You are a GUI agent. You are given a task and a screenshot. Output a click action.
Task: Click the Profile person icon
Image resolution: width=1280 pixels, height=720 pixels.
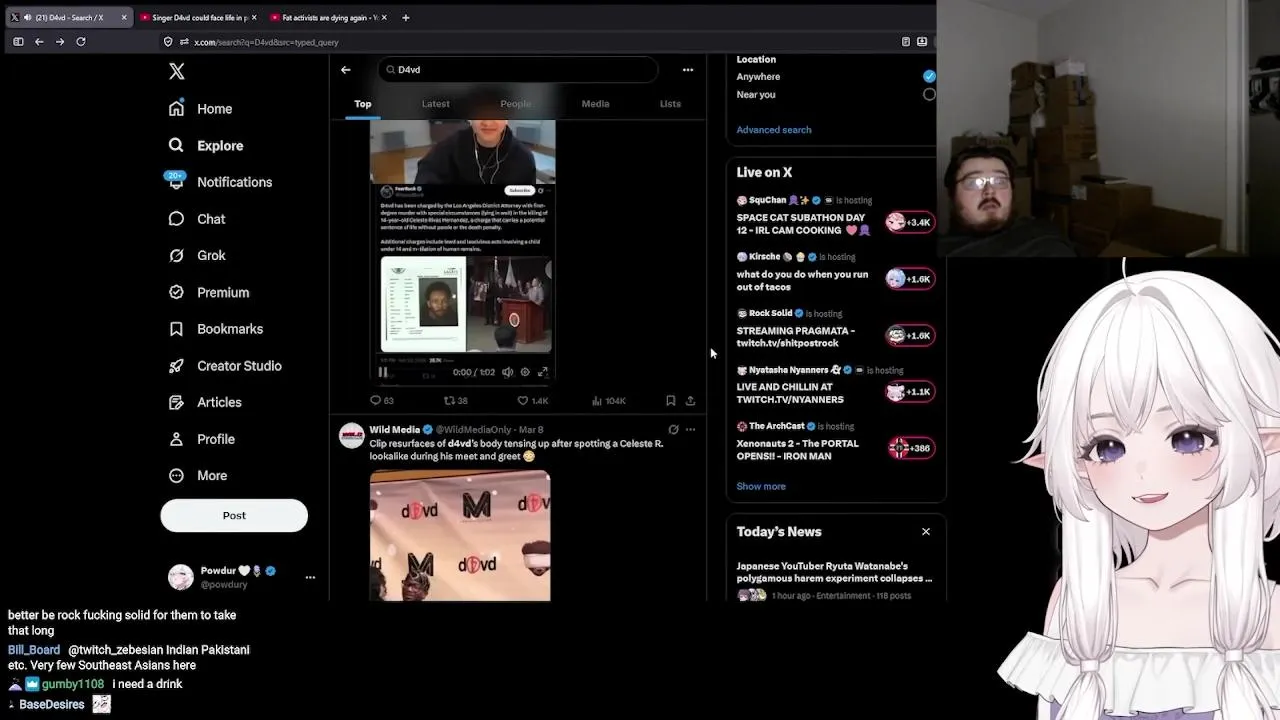(x=176, y=439)
